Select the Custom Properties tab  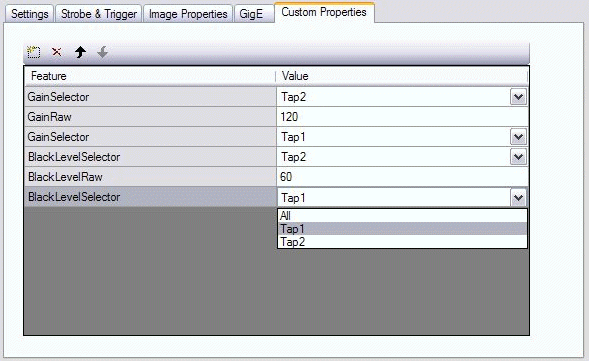click(x=324, y=12)
